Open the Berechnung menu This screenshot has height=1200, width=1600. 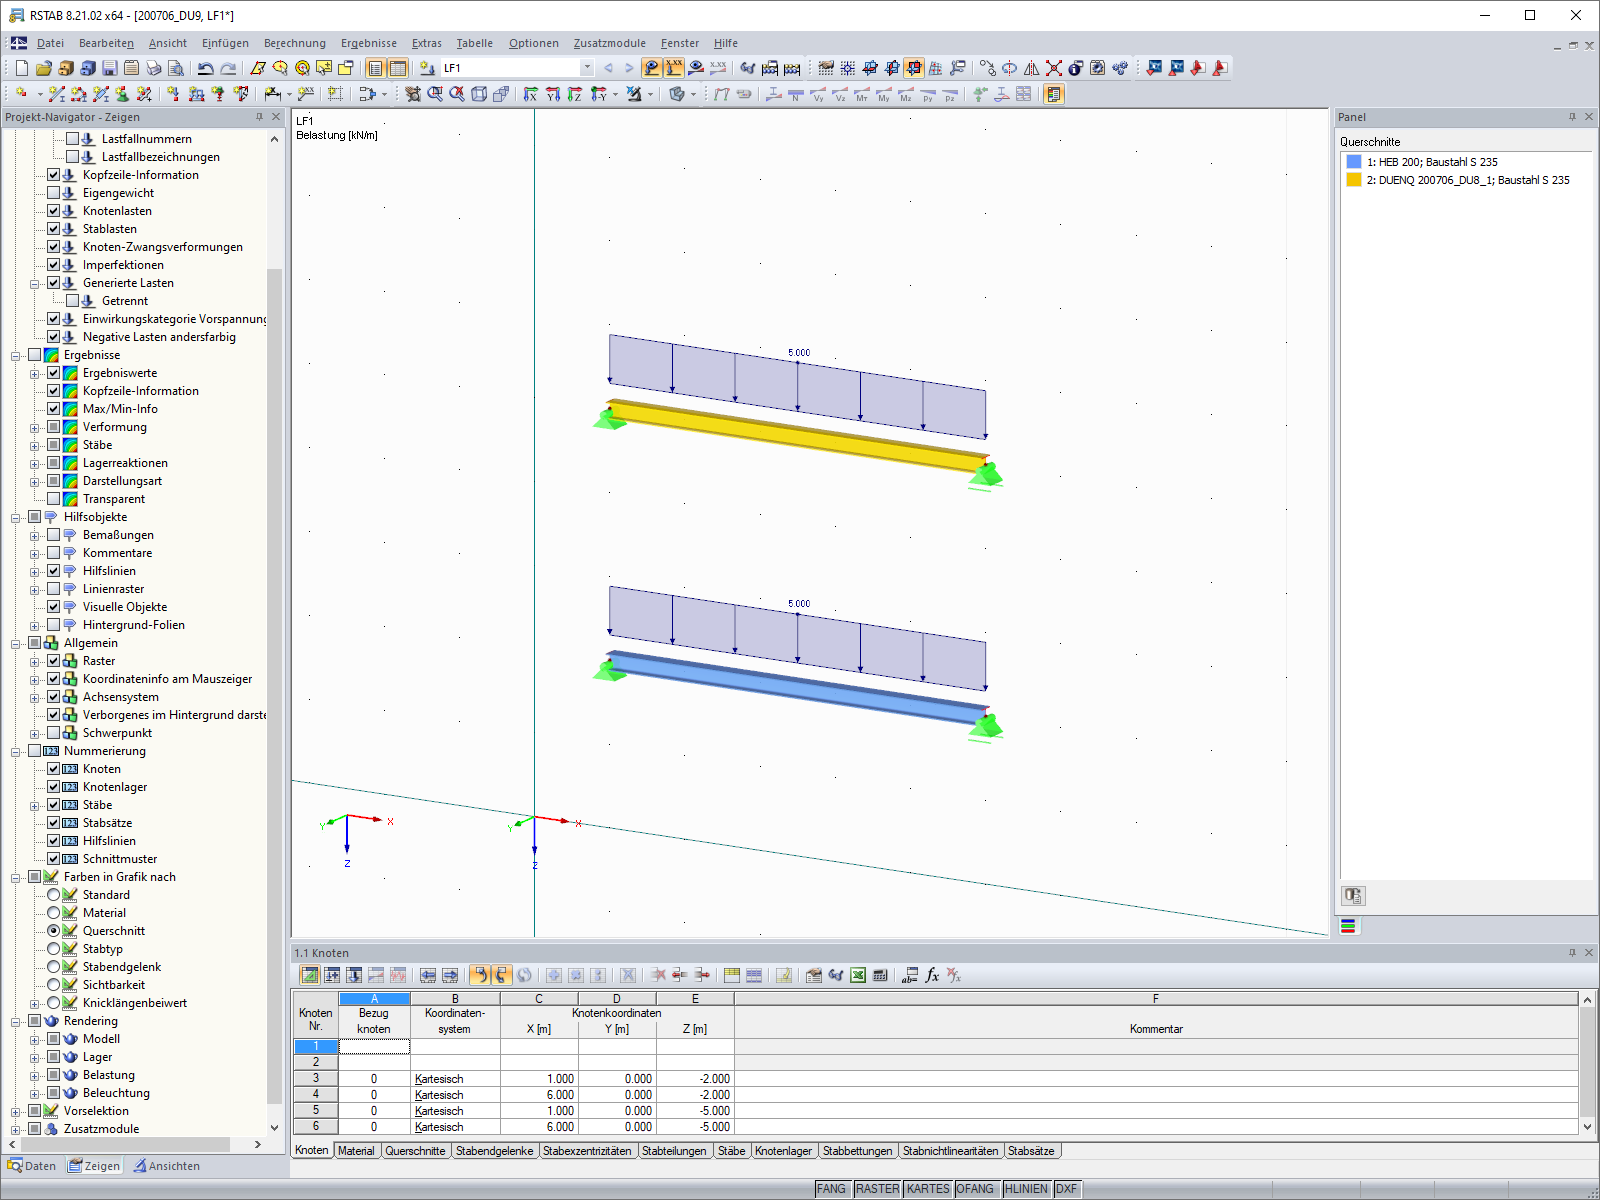point(294,43)
